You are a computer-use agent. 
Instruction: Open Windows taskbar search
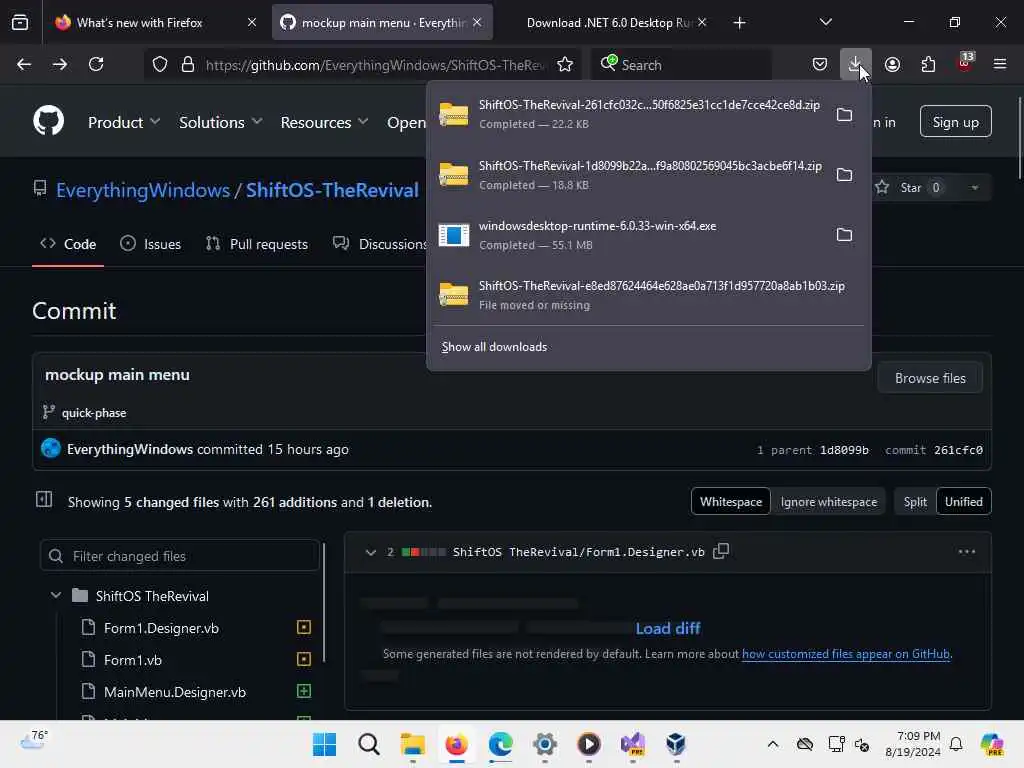pyautogui.click(x=369, y=744)
